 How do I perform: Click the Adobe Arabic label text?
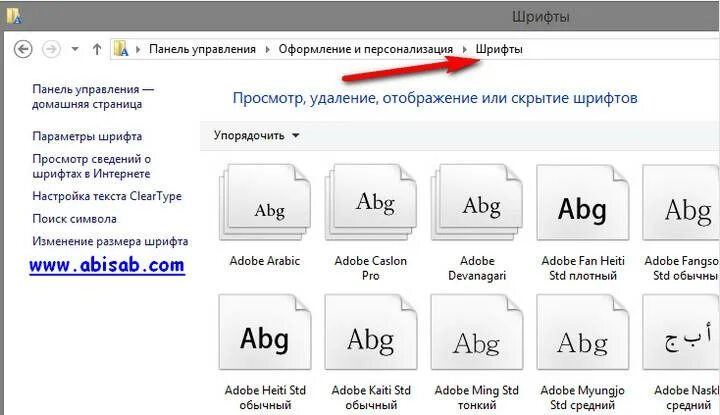pos(265,261)
